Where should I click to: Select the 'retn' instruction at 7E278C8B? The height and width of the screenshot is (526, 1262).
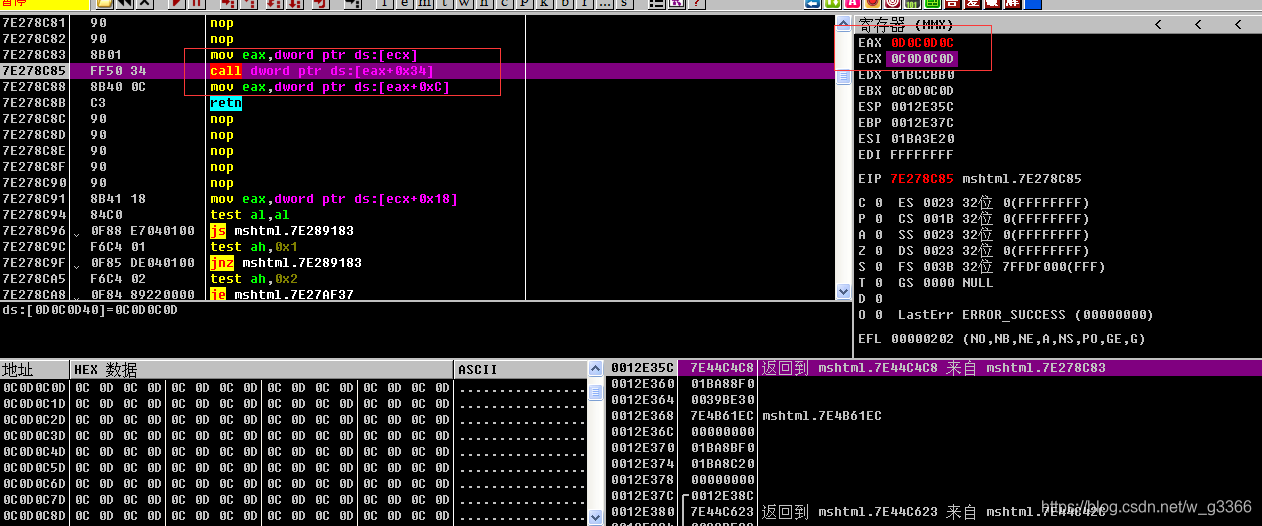click(225, 103)
